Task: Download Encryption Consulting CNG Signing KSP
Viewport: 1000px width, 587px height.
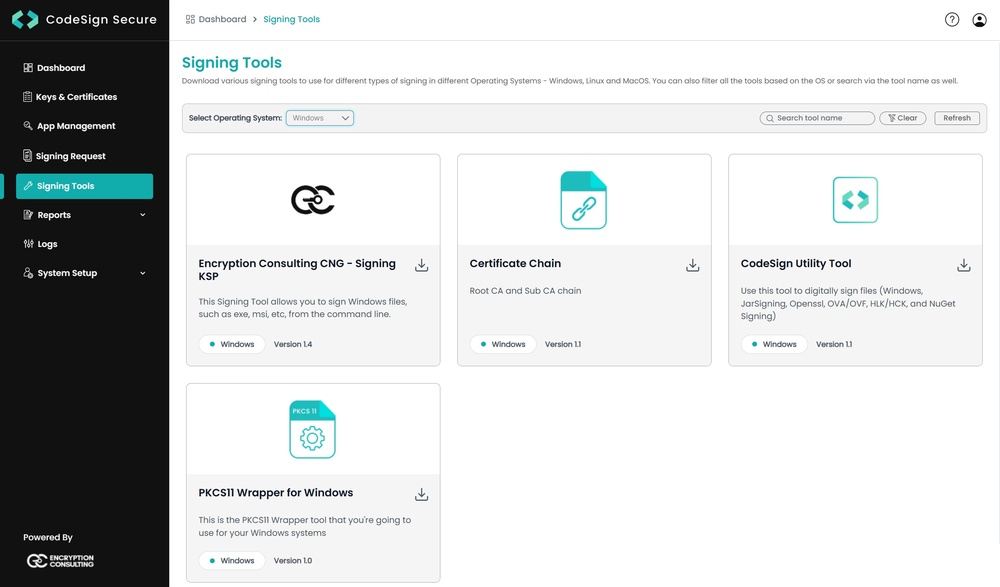Action: pos(422,265)
